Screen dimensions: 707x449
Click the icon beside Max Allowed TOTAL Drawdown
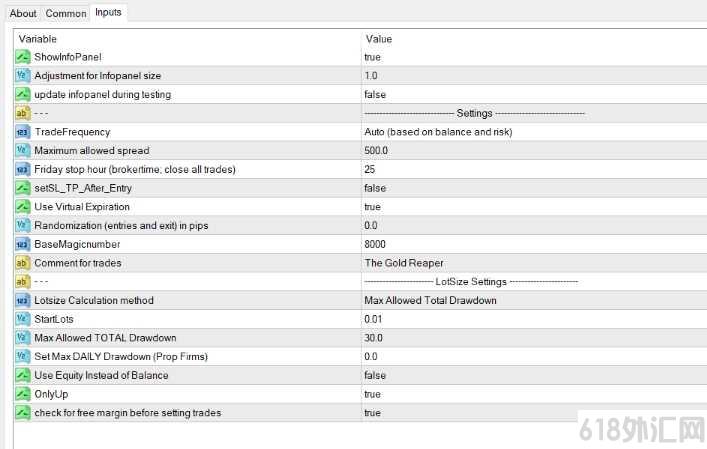coord(23,338)
